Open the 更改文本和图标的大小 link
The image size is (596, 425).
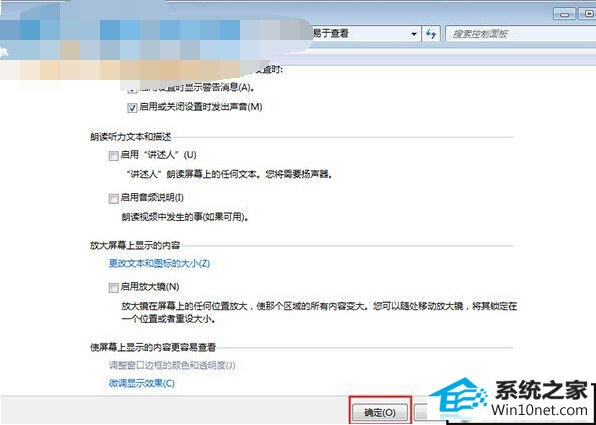click(159, 263)
